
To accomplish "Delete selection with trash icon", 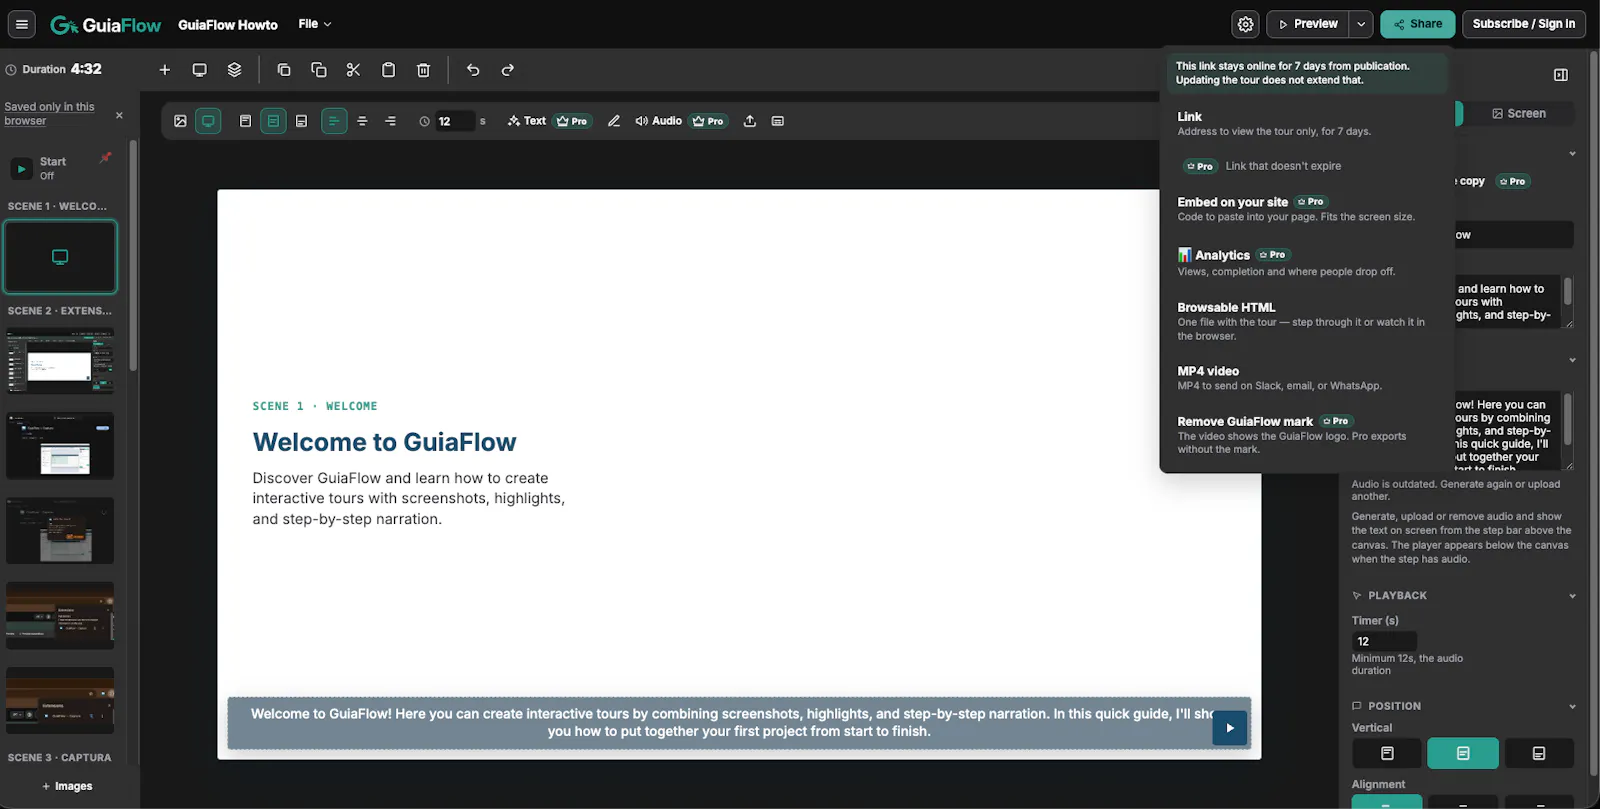I will pyautogui.click(x=423, y=70).
